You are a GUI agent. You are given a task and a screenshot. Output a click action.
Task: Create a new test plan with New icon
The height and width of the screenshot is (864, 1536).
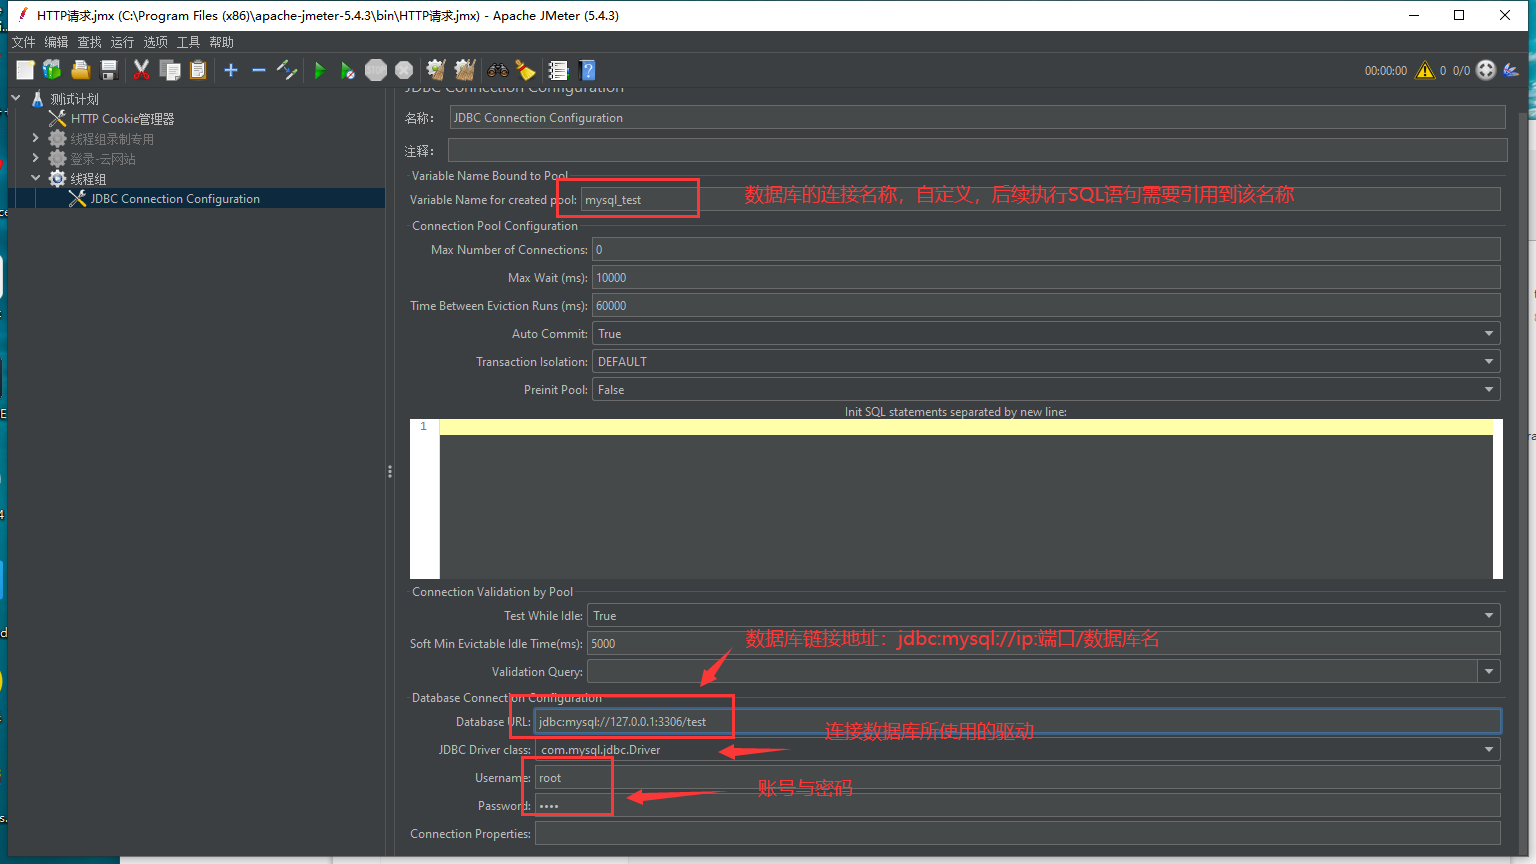(x=25, y=70)
